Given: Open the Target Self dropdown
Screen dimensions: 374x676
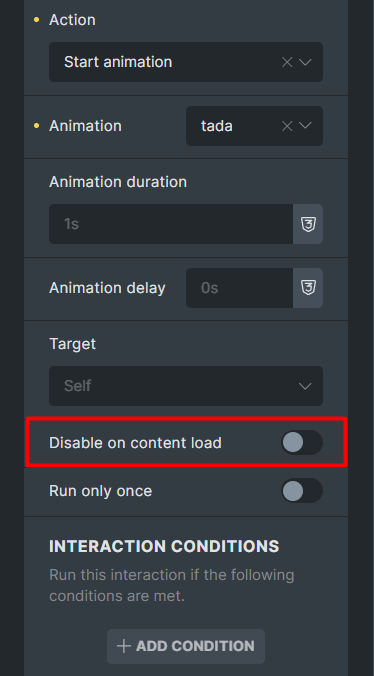Looking at the screenshot, I should (x=186, y=386).
